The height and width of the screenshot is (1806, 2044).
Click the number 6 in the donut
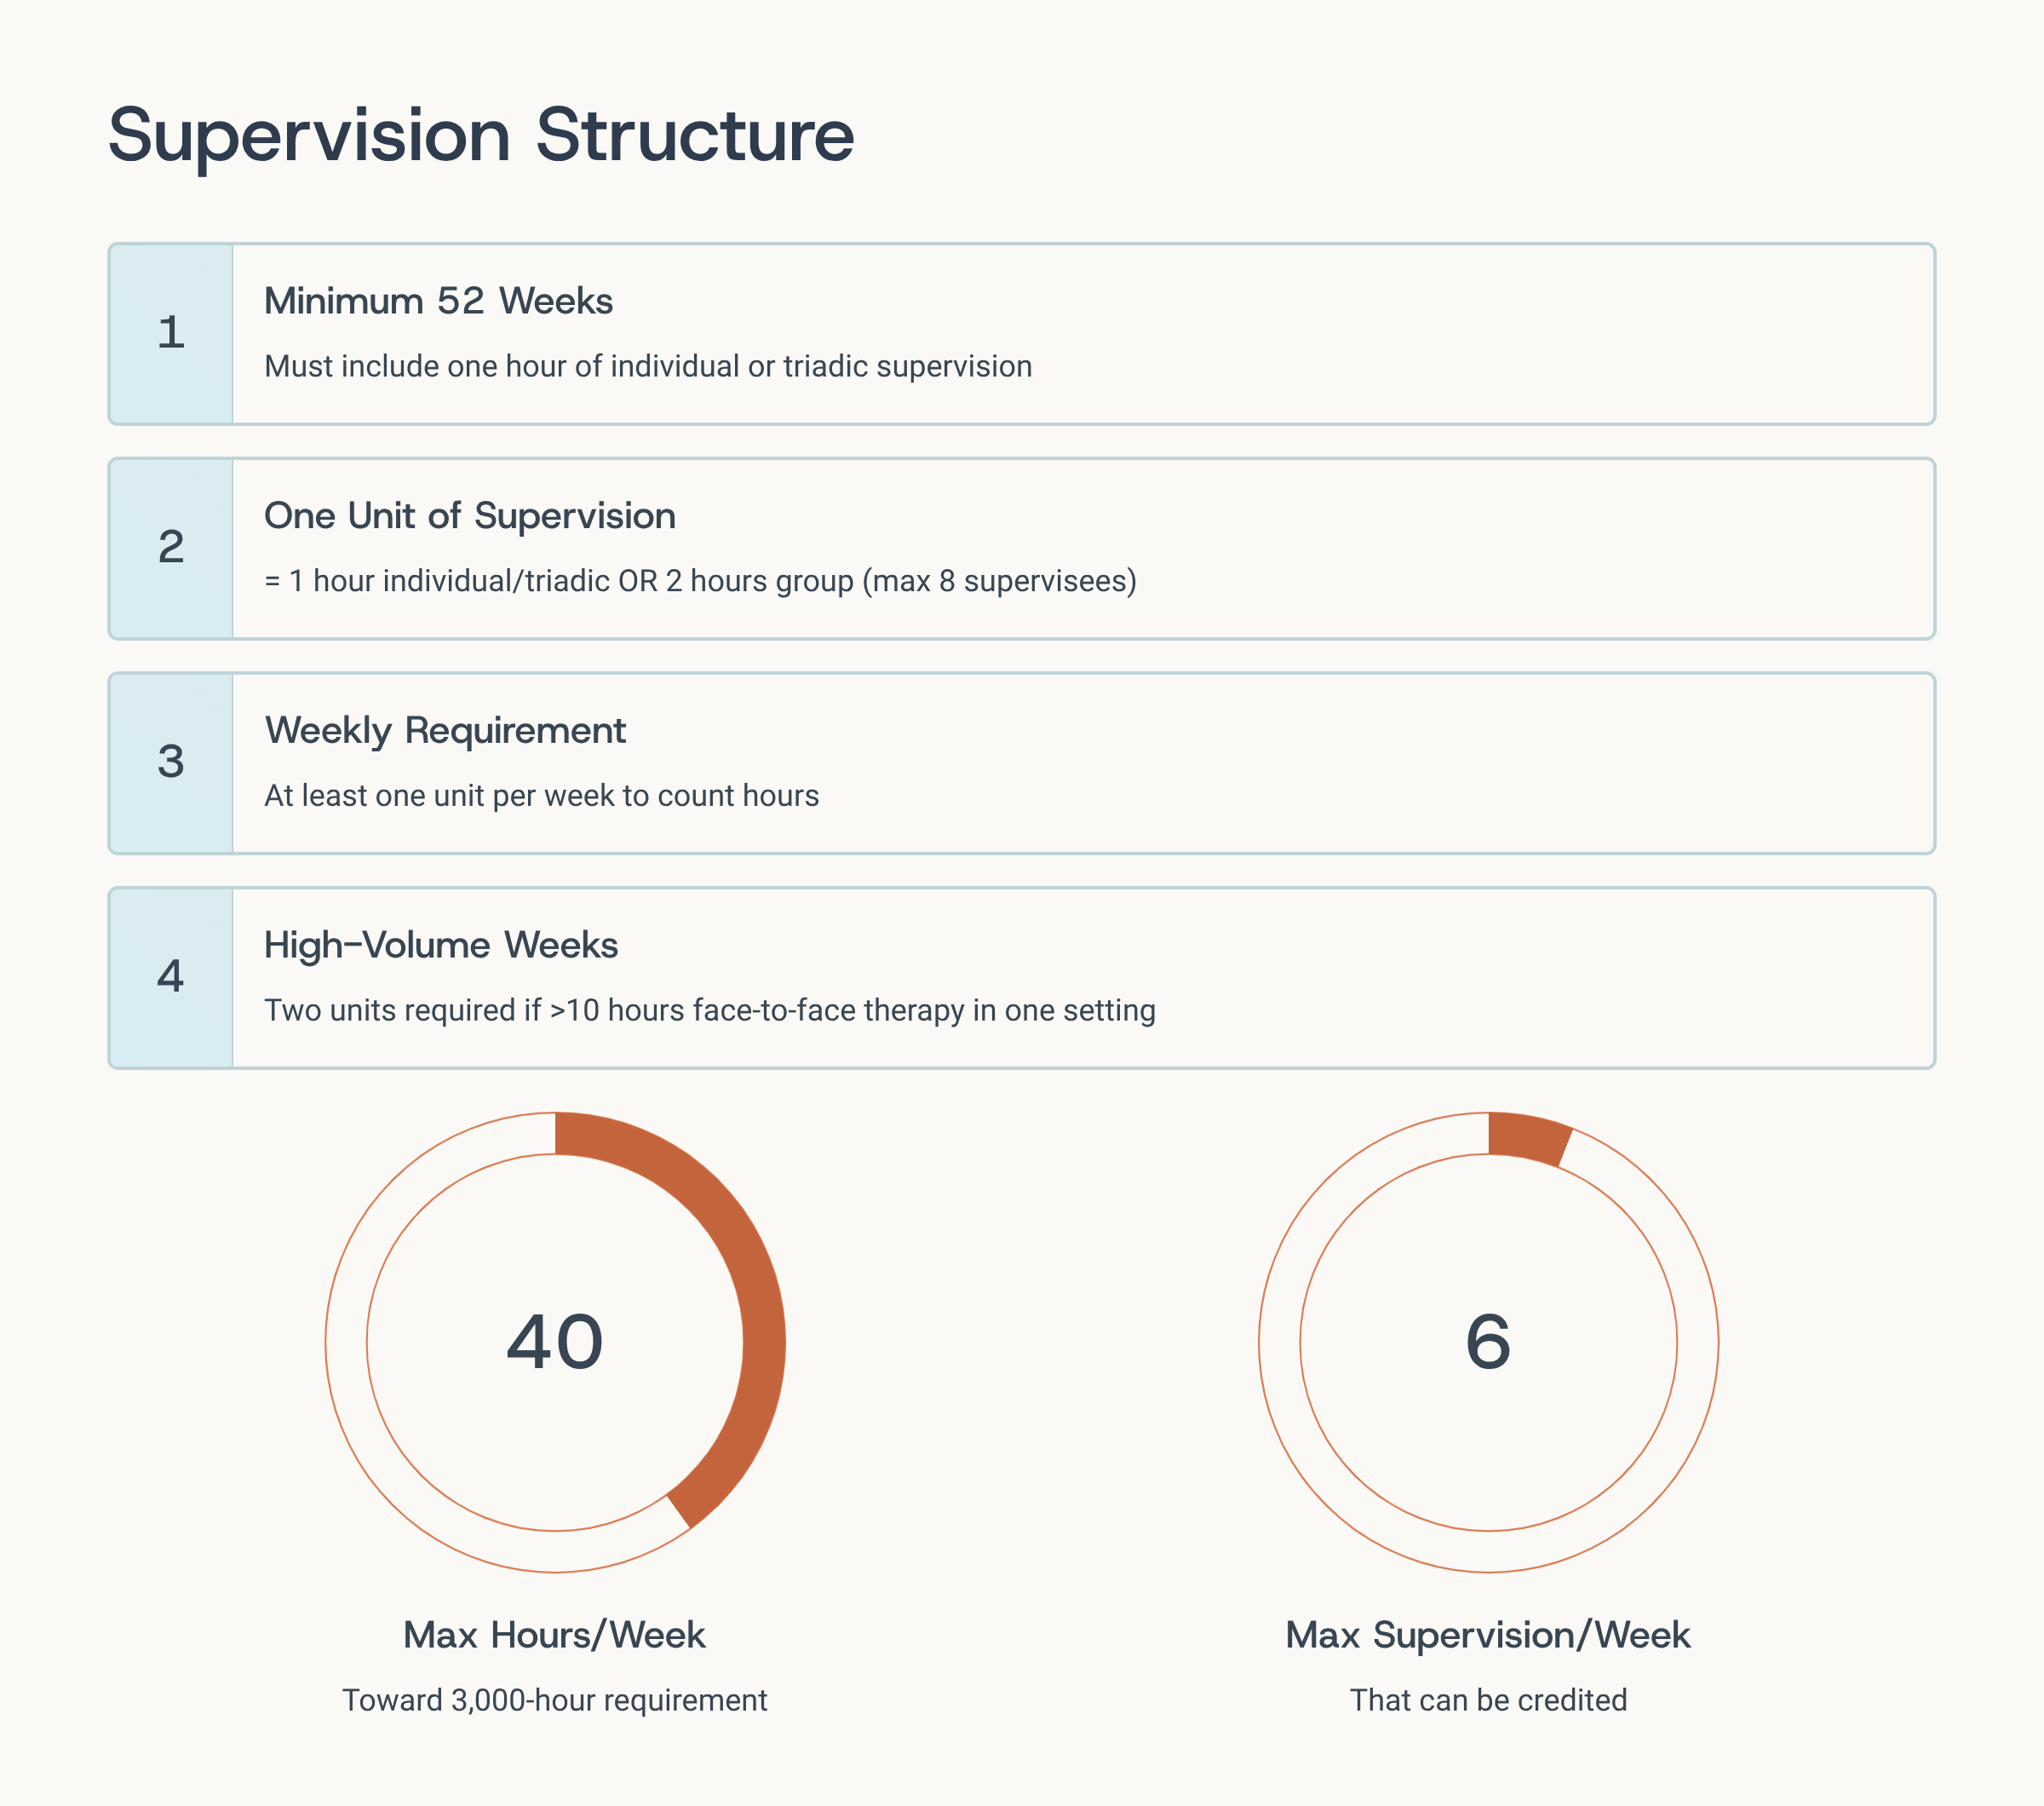point(1488,1342)
